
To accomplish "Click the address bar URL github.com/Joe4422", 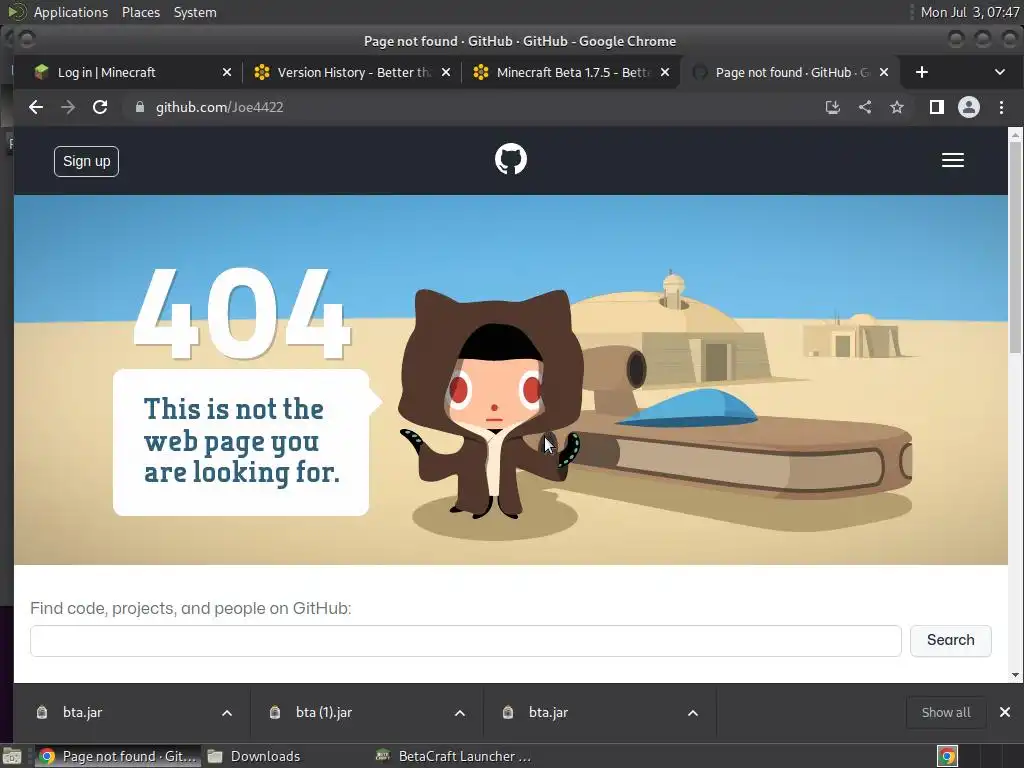I will [x=219, y=107].
